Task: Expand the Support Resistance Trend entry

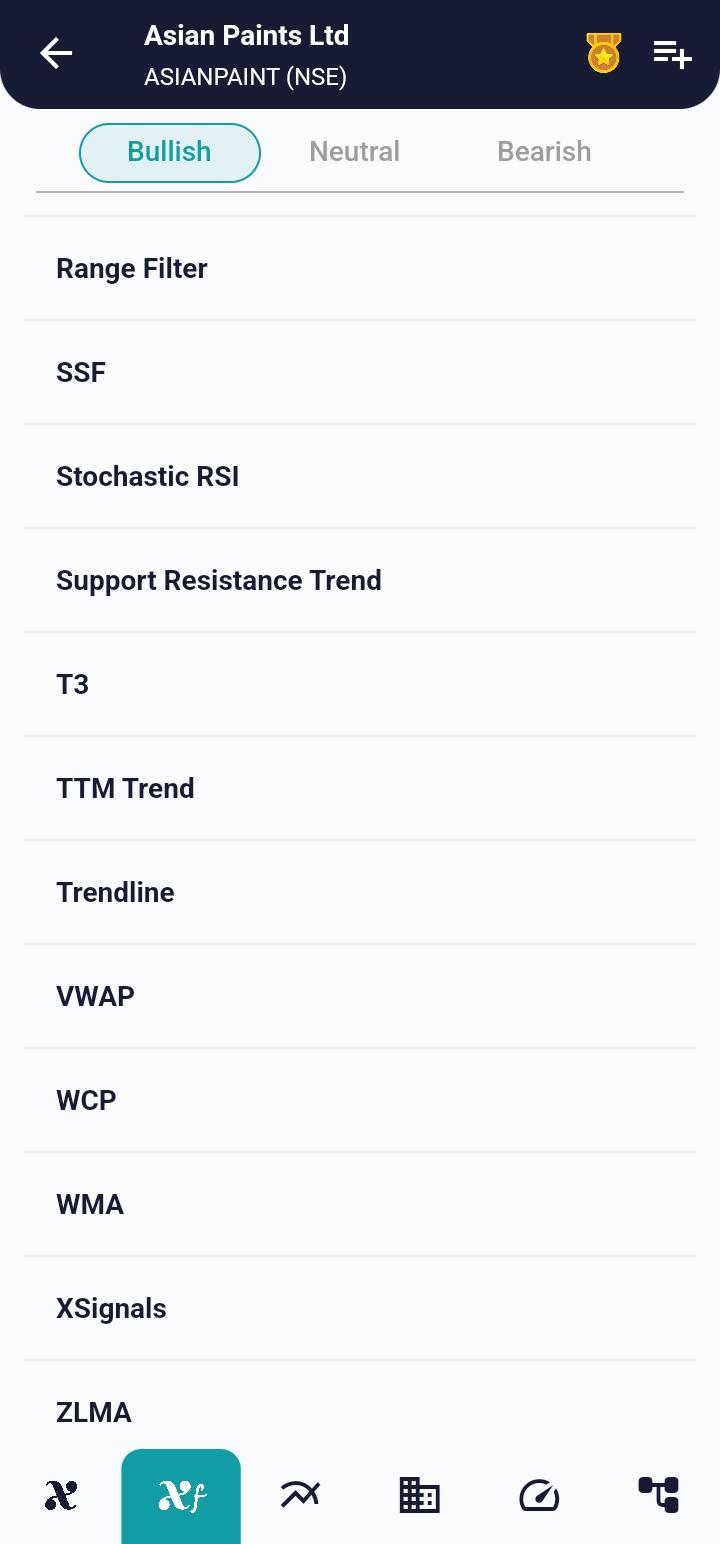Action: tap(360, 580)
